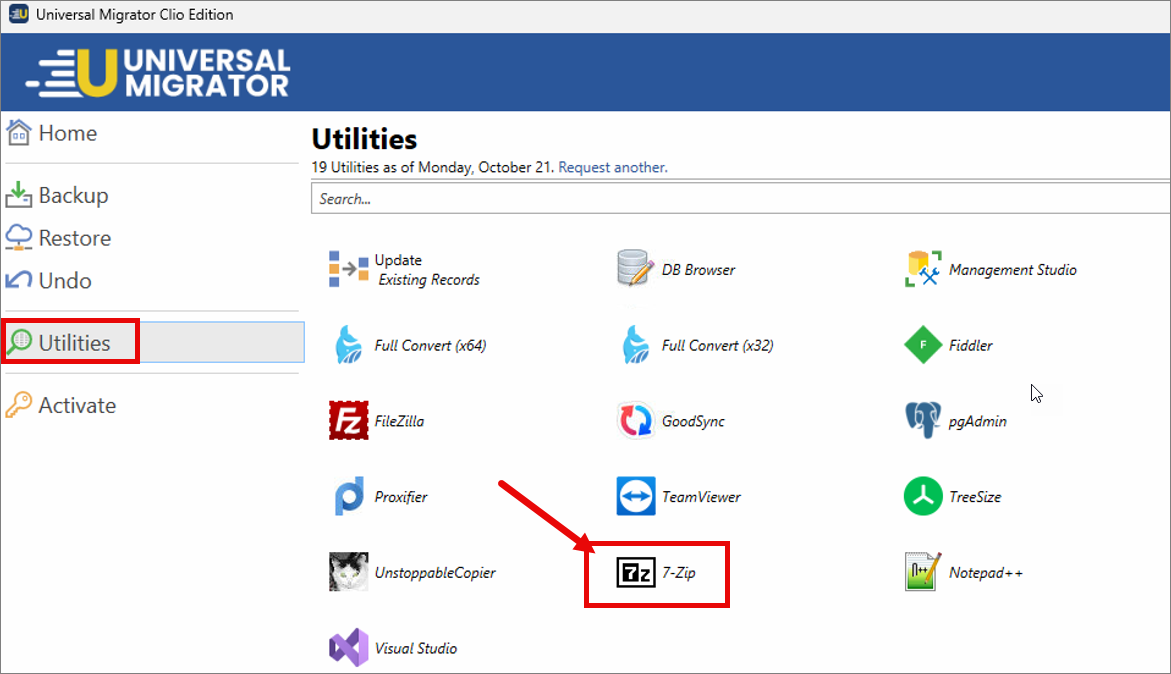The height and width of the screenshot is (674, 1171).
Task: Click the 'UnstoppableCopier' label
Action: click(435, 572)
